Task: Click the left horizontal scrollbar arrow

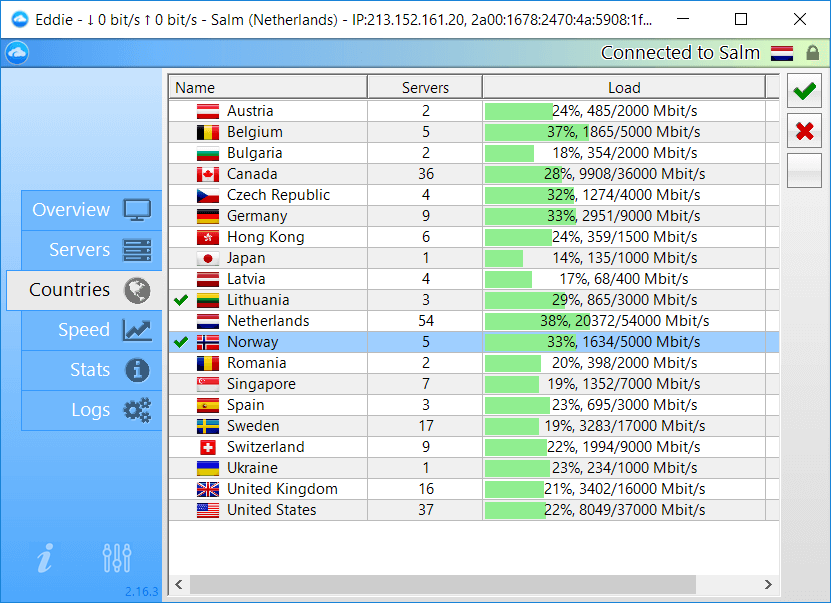Action: [179, 584]
